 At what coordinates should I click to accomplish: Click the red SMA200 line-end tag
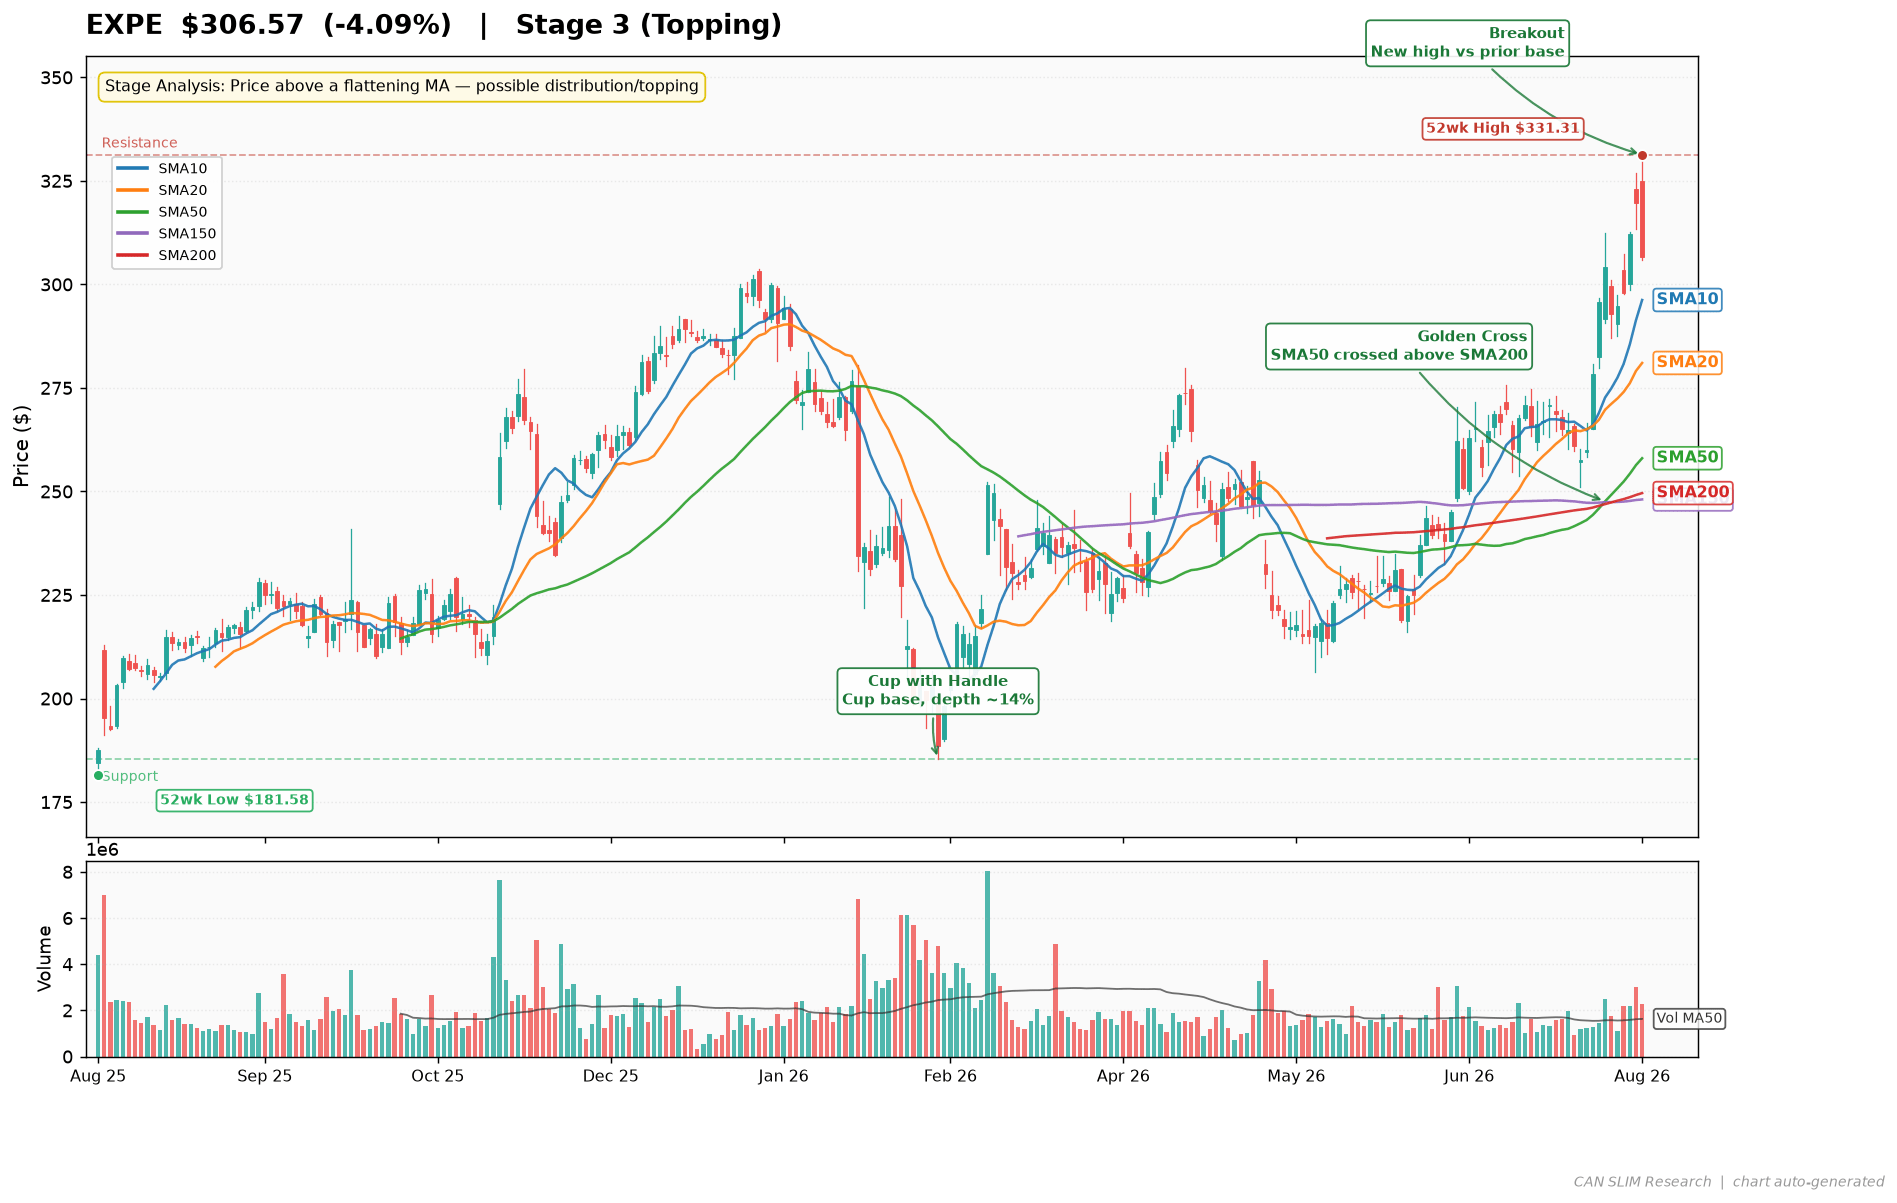tap(1693, 492)
